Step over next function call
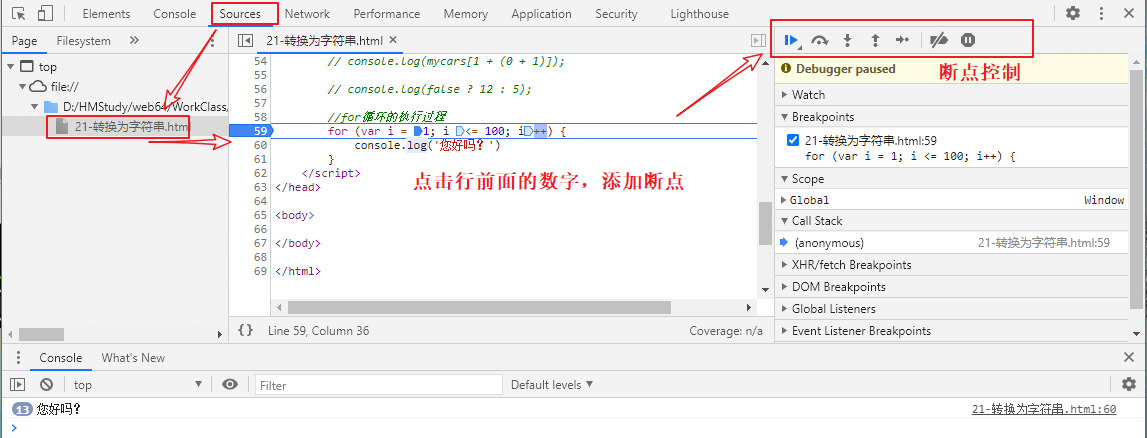Screen dimensions: 1147x438 (820, 40)
